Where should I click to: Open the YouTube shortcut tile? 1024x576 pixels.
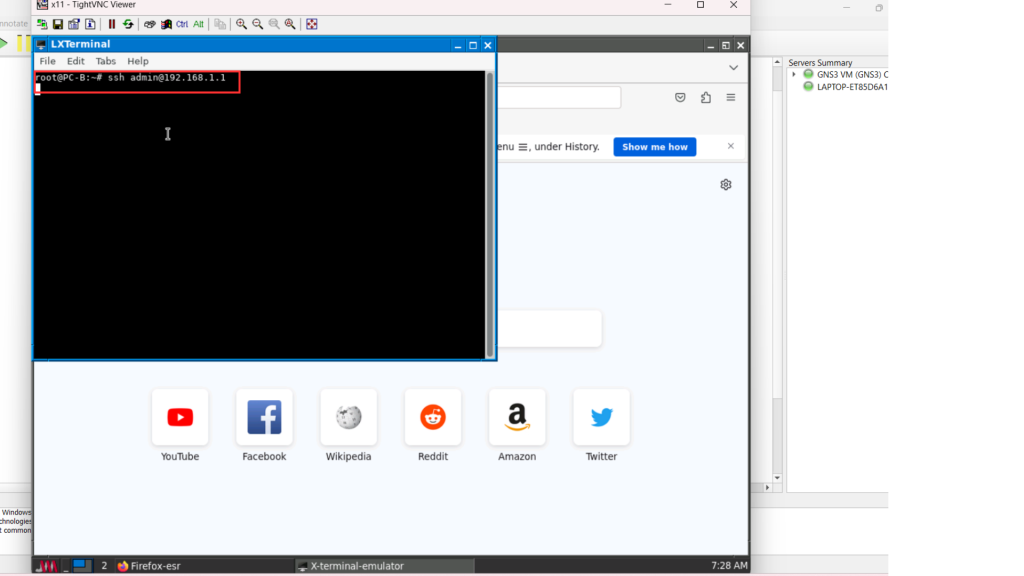pos(180,417)
